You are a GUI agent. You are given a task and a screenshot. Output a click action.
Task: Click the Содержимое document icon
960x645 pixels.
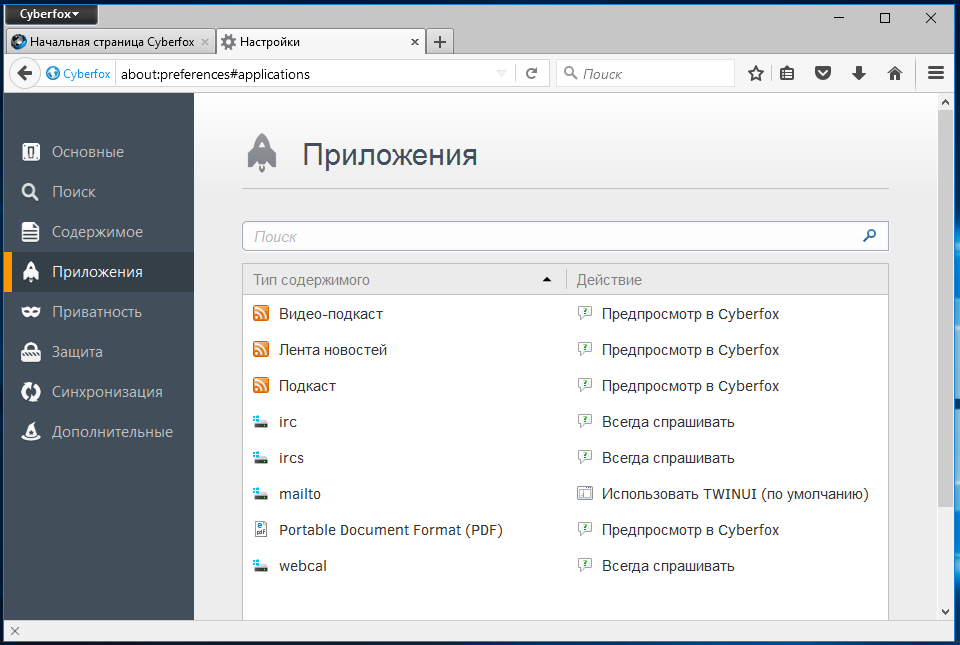[x=31, y=232]
